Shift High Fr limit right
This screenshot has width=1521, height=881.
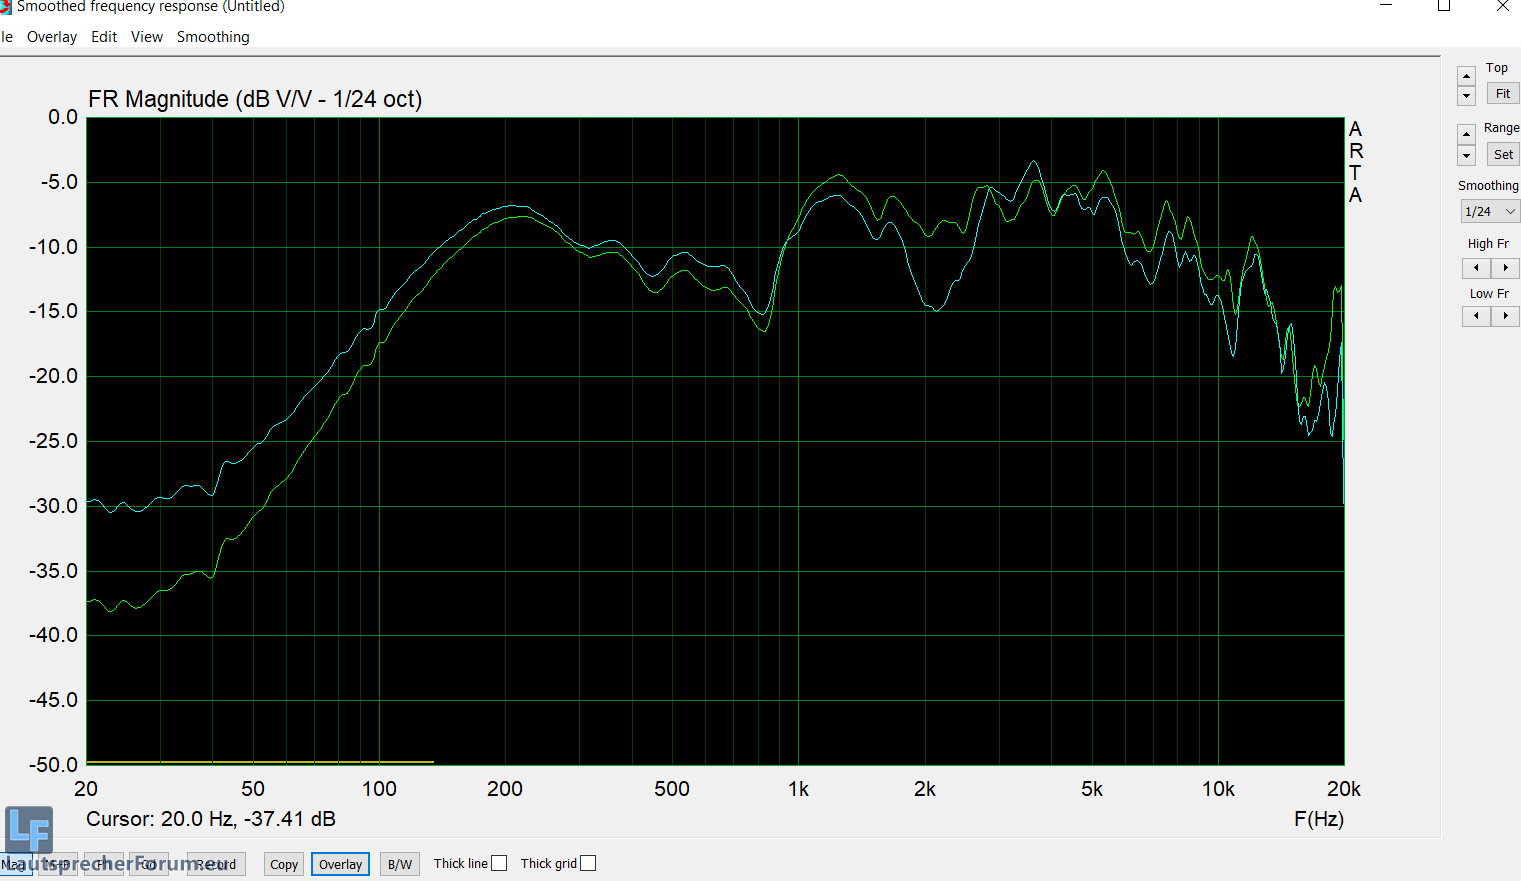(x=1505, y=268)
